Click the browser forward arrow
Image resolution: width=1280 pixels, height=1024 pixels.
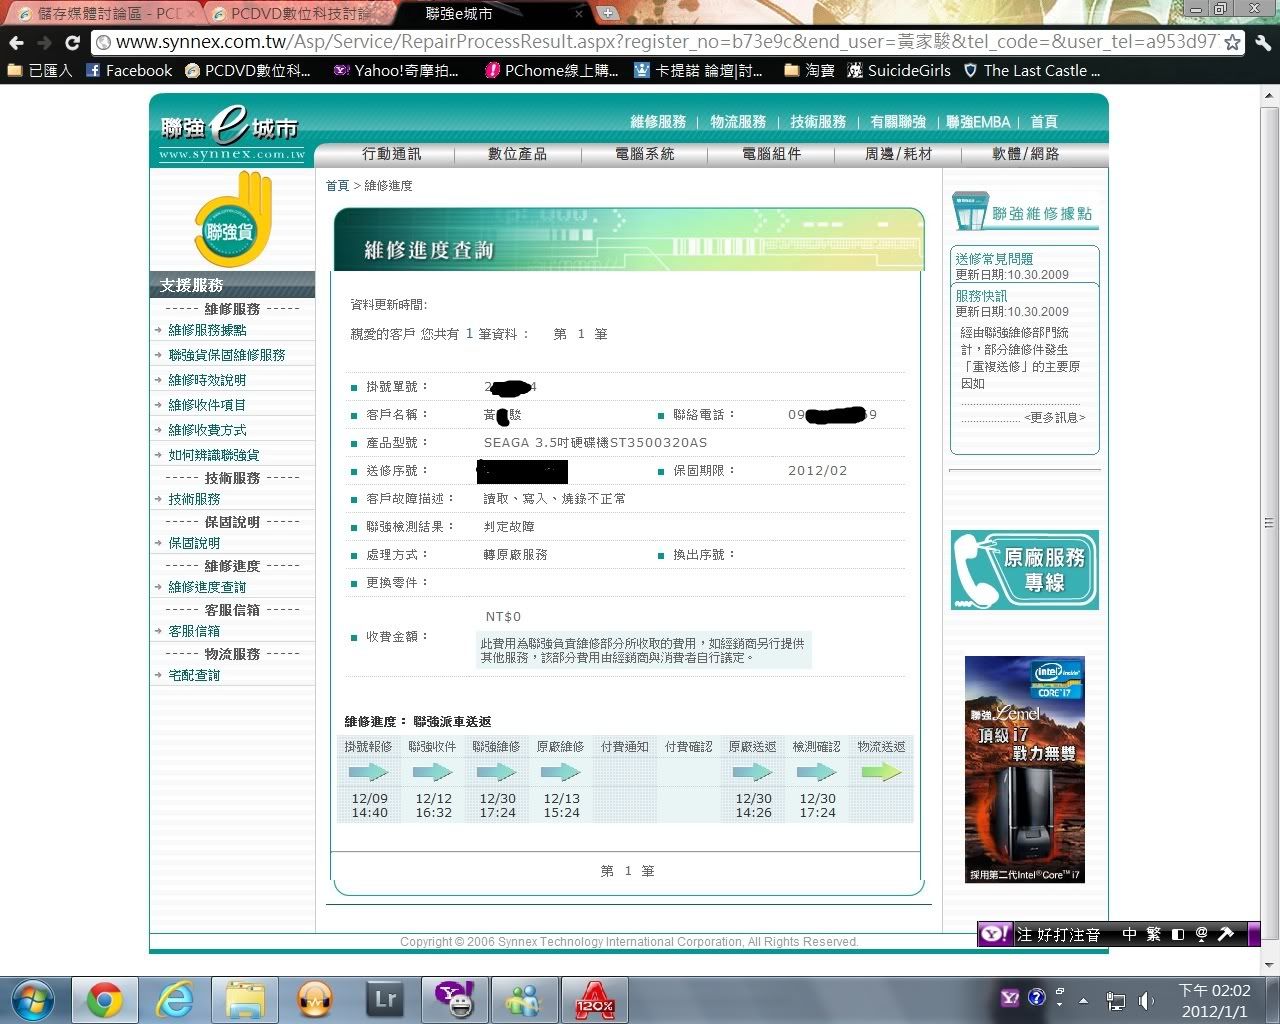[44, 42]
